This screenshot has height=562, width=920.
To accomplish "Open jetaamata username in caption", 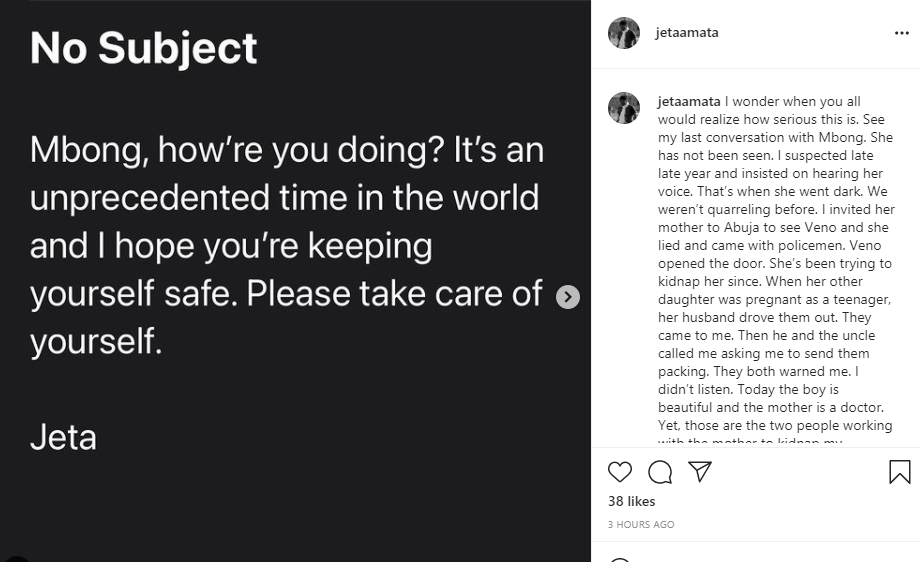I will (689, 102).
